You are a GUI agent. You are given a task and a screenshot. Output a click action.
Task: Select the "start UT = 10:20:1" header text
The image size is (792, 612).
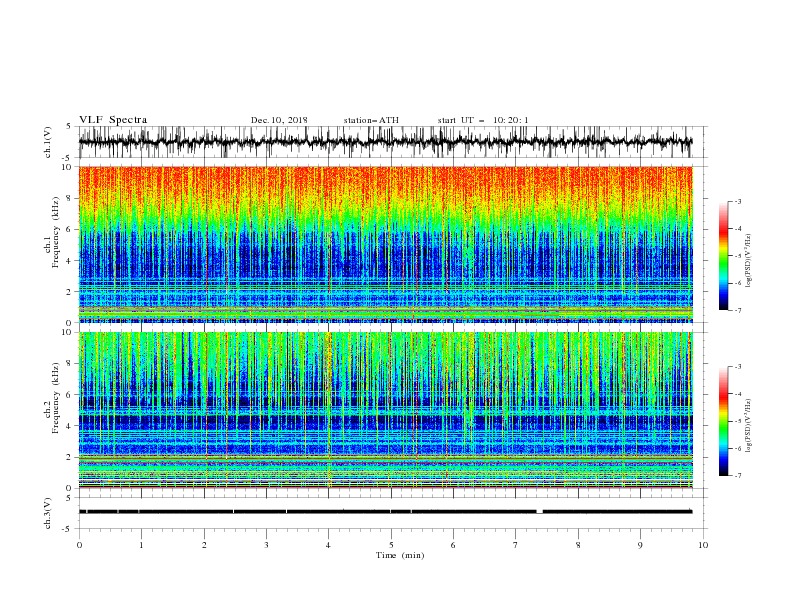pyautogui.click(x=483, y=120)
